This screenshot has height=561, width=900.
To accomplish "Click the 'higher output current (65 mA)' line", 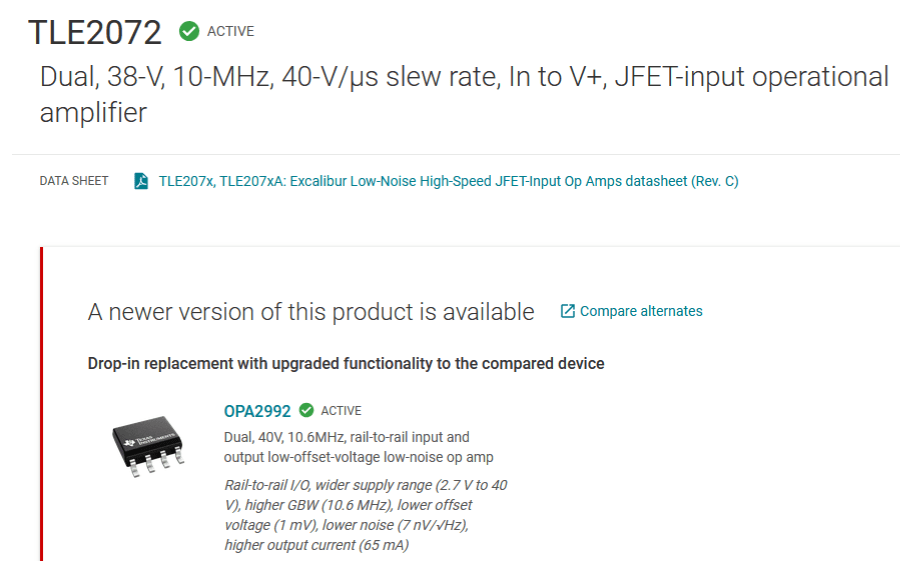I will (x=316, y=545).
